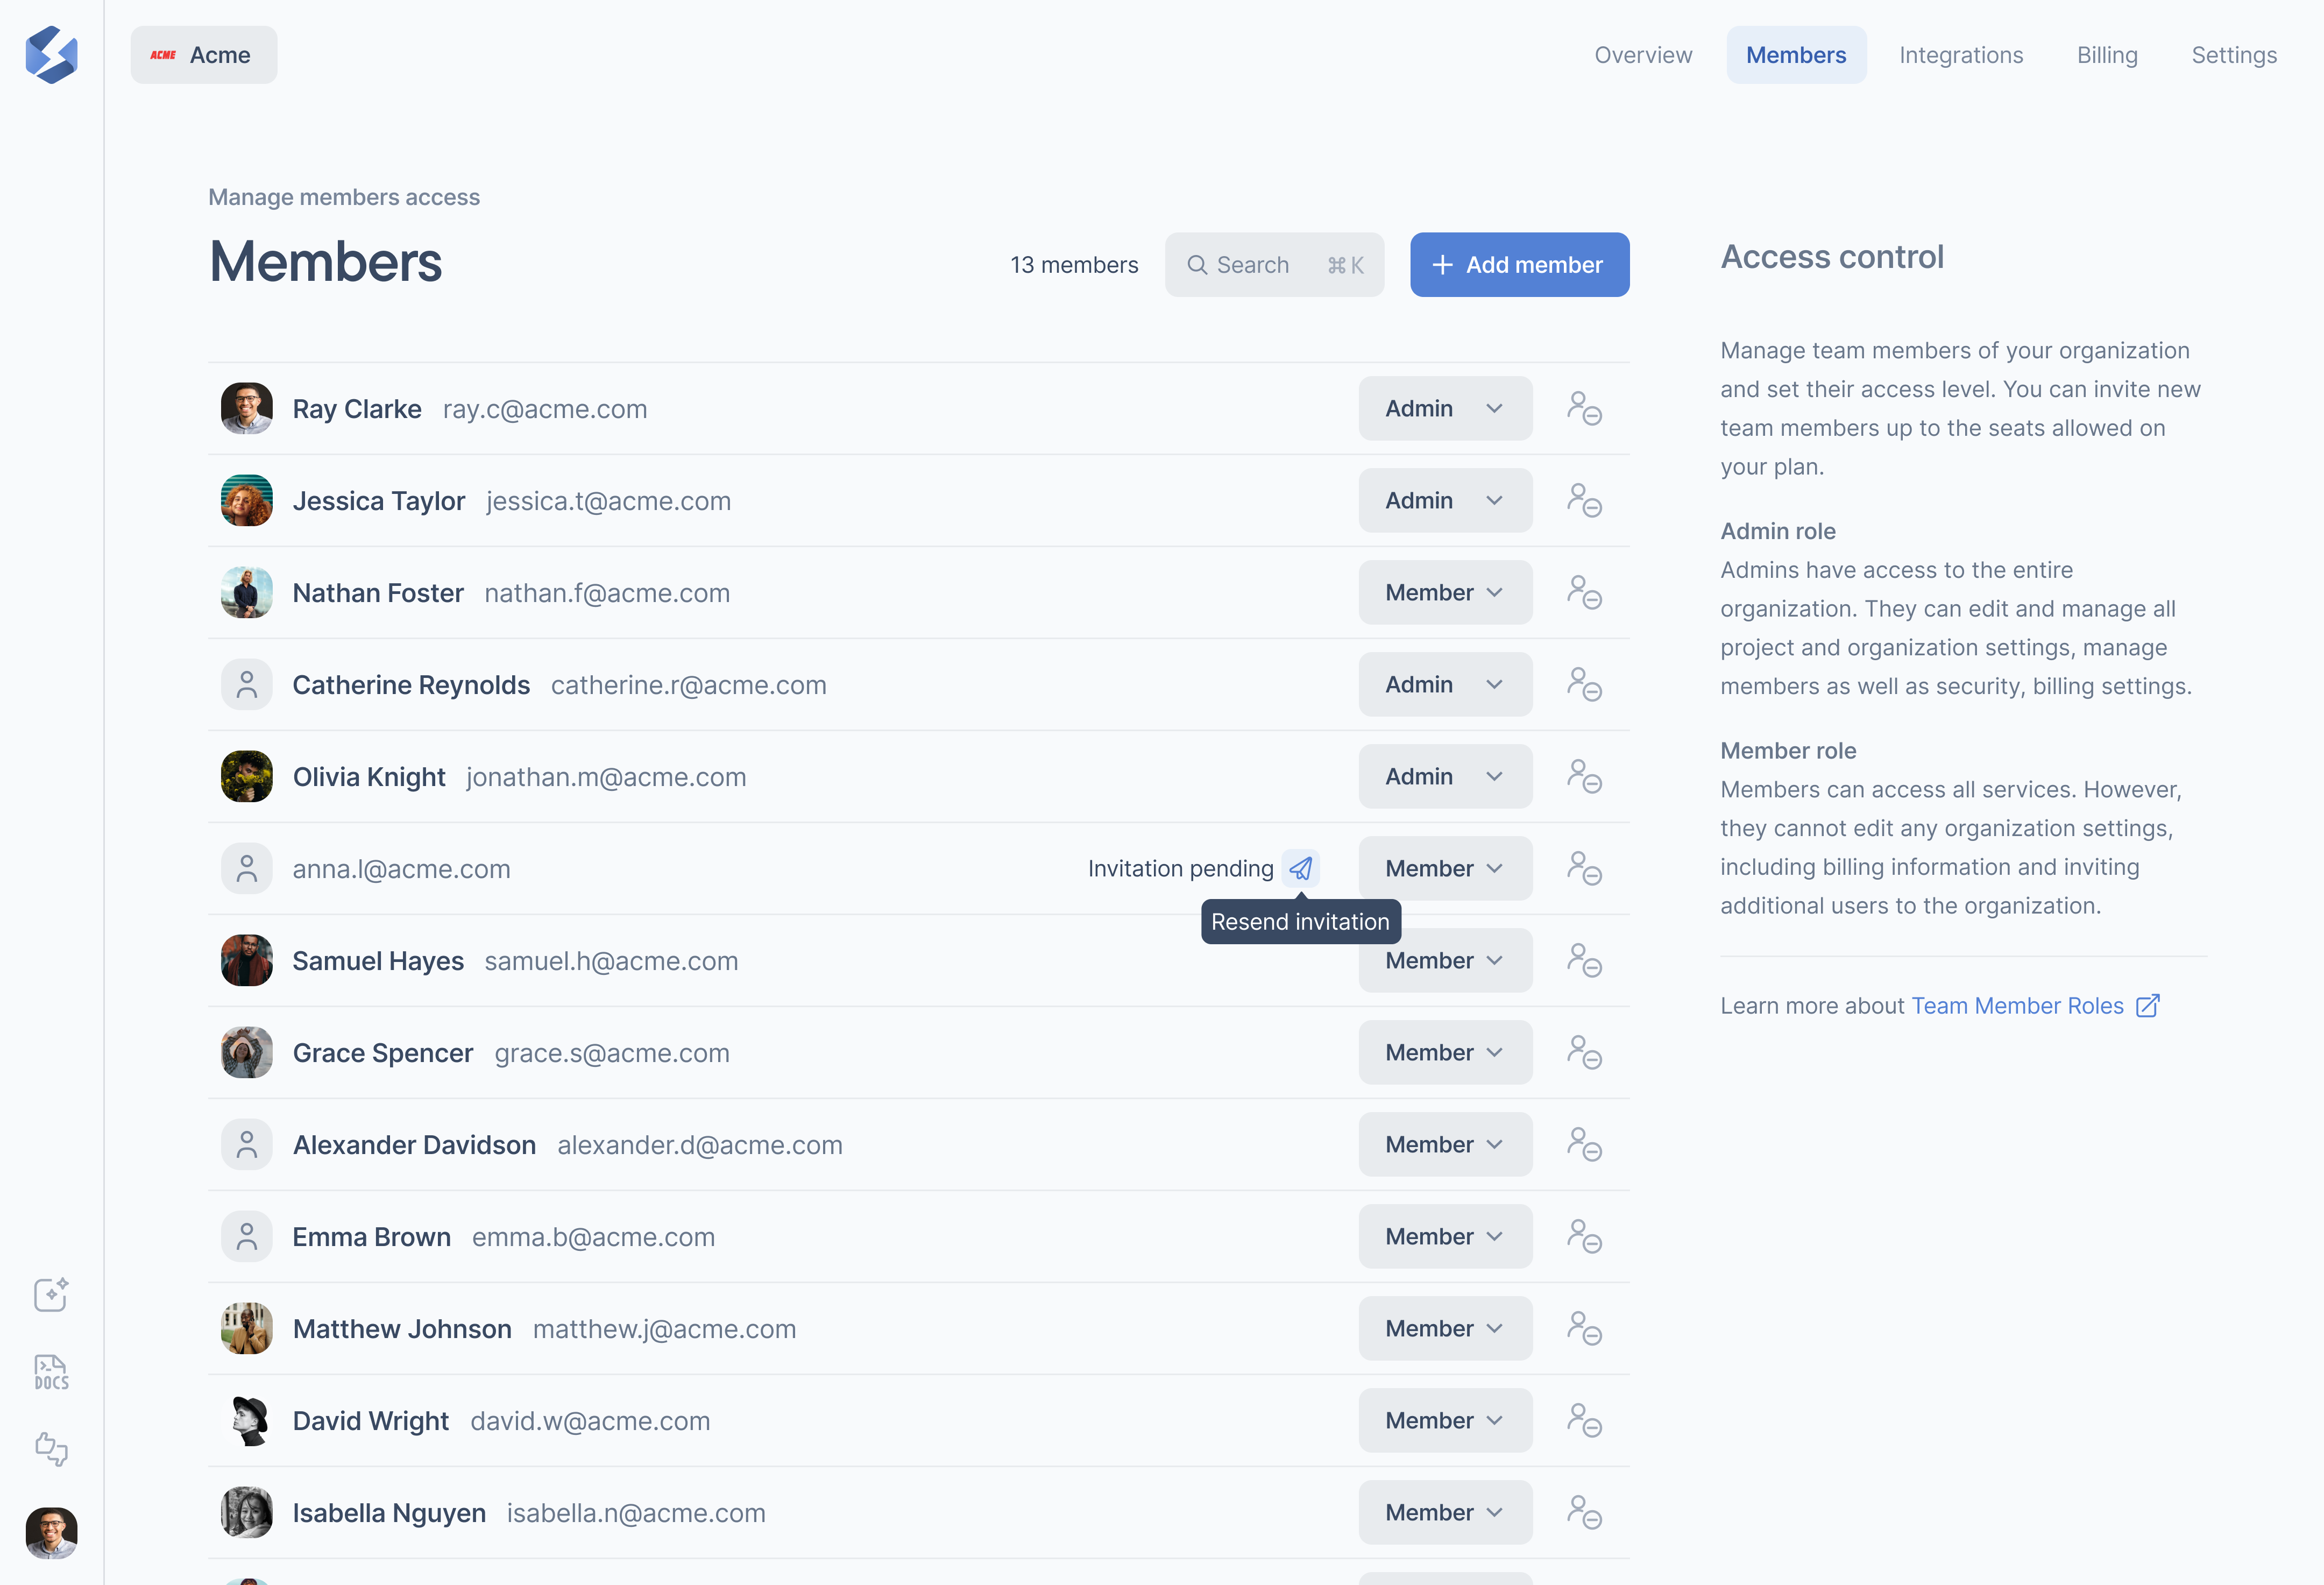Viewport: 2324px width, 1585px height.
Task: Click the remove-member icon for Jessica Taylor
Action: [x=1584, y=500]
